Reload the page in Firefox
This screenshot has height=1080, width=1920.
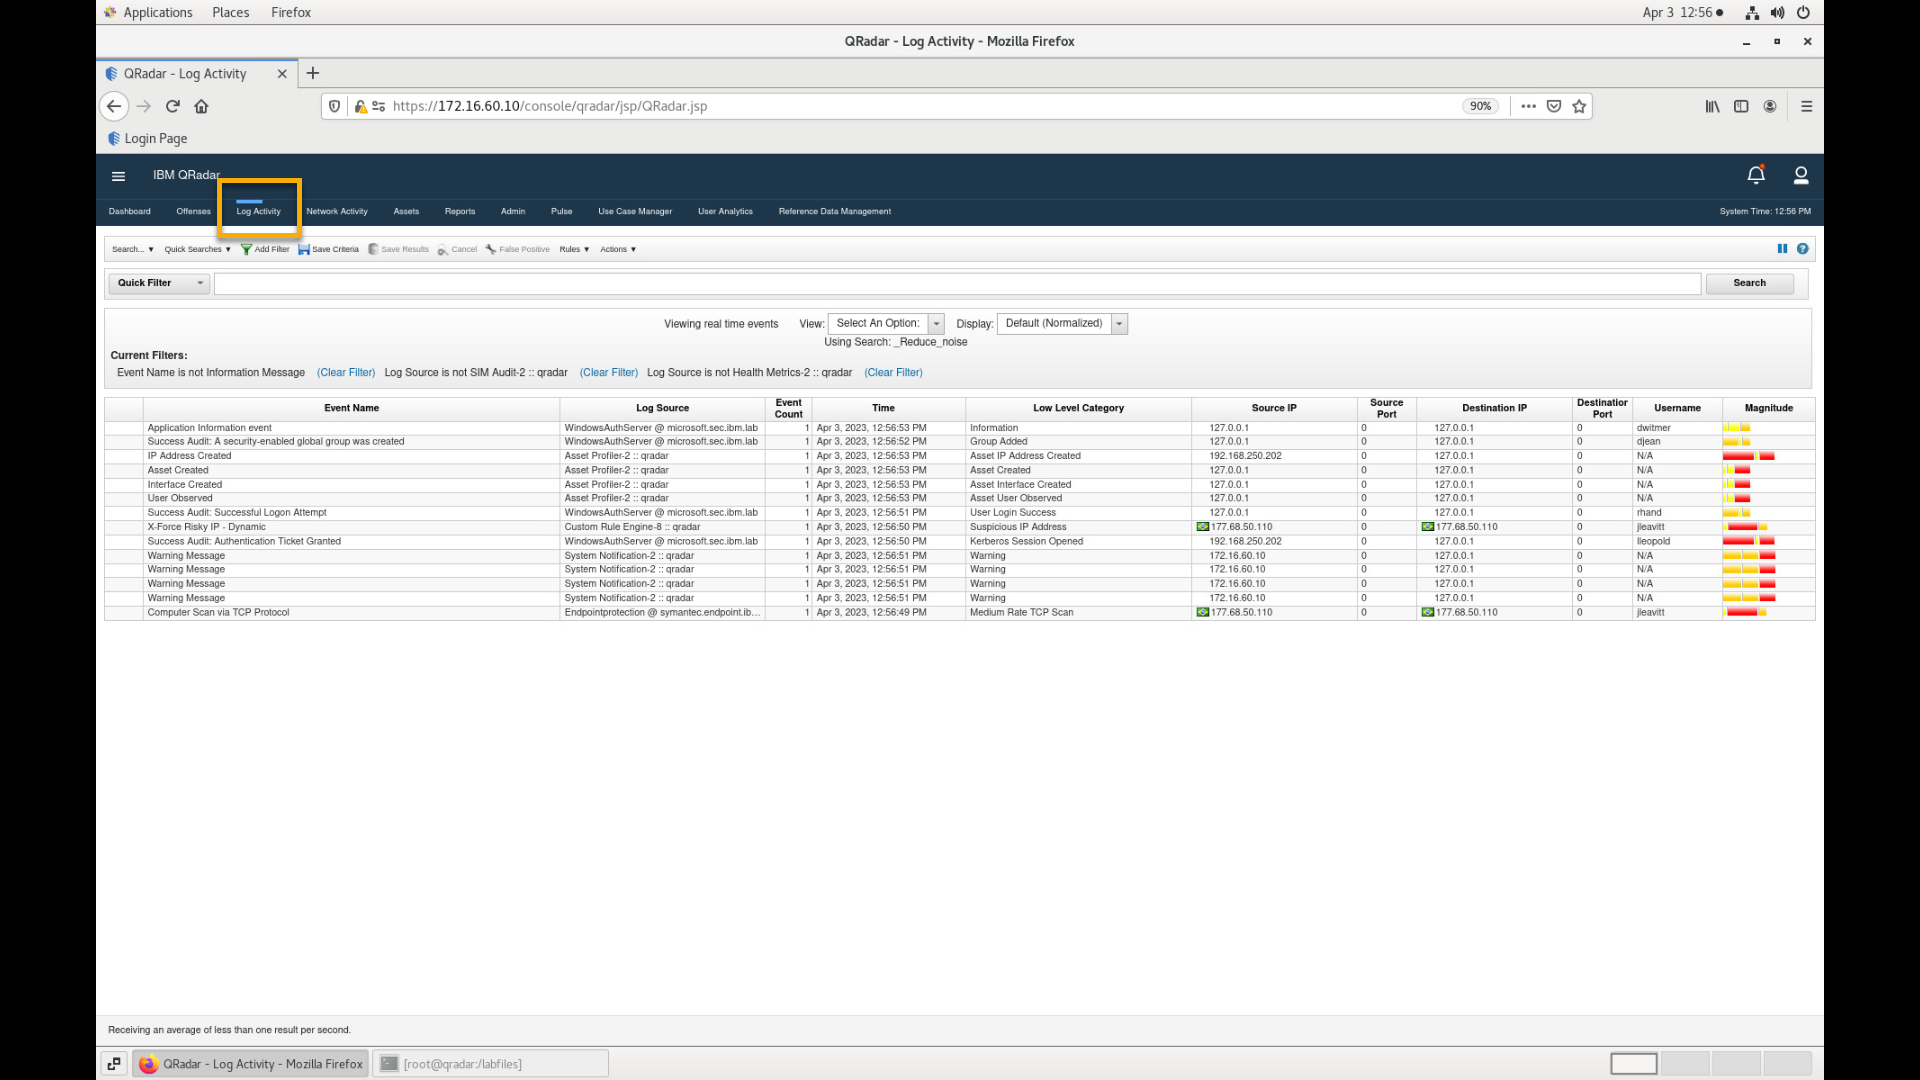click(x=172, y=106)
